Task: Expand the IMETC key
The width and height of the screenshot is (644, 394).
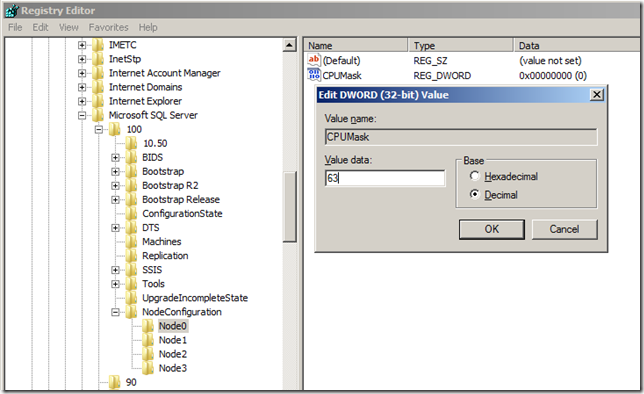Action: [x=82, y=45]
